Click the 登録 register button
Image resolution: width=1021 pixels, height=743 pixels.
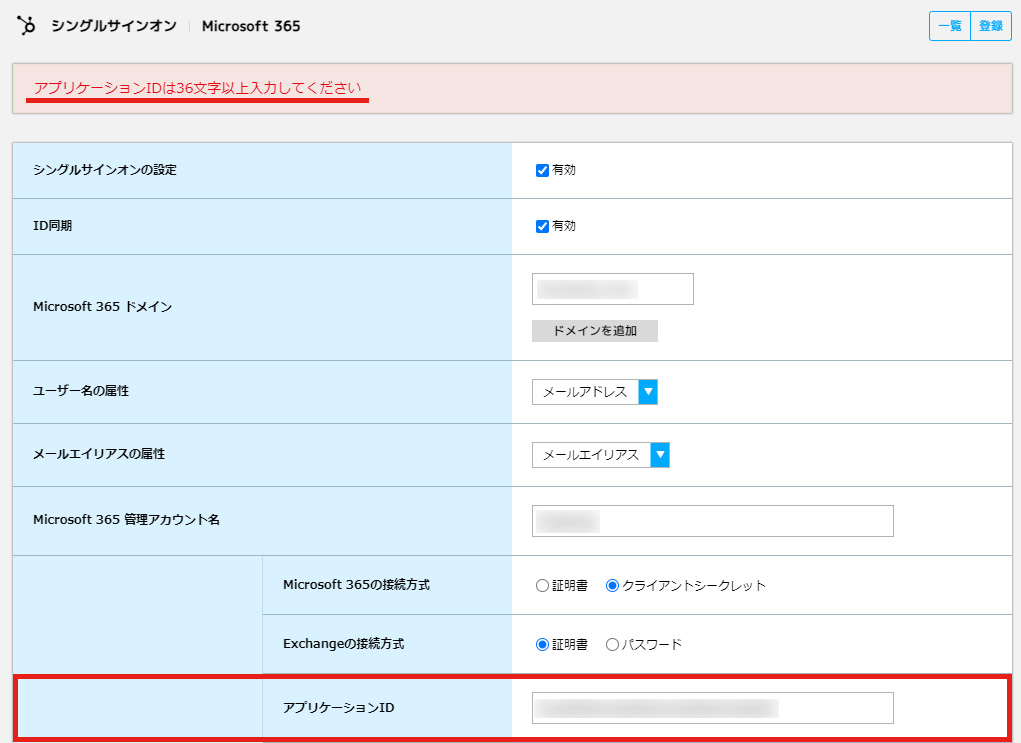click(991, 26)
